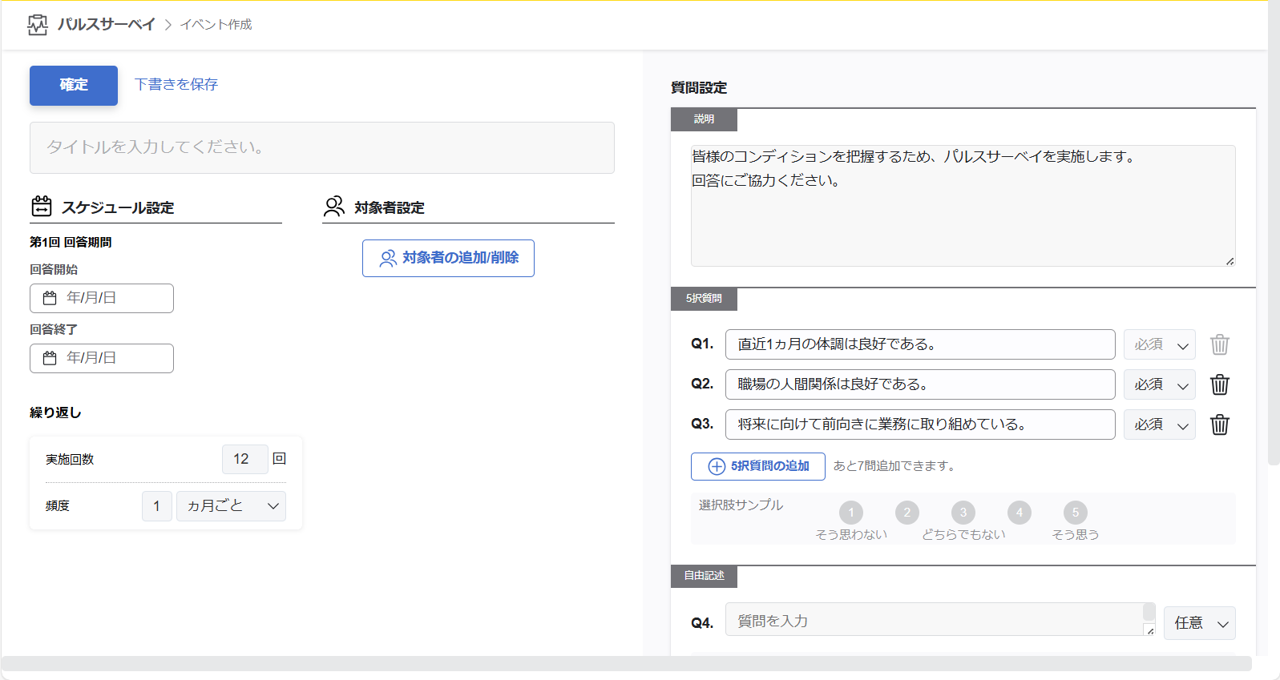Click the frequency number field showing 1
1280x680 pixels.
(x=157, y=506)
